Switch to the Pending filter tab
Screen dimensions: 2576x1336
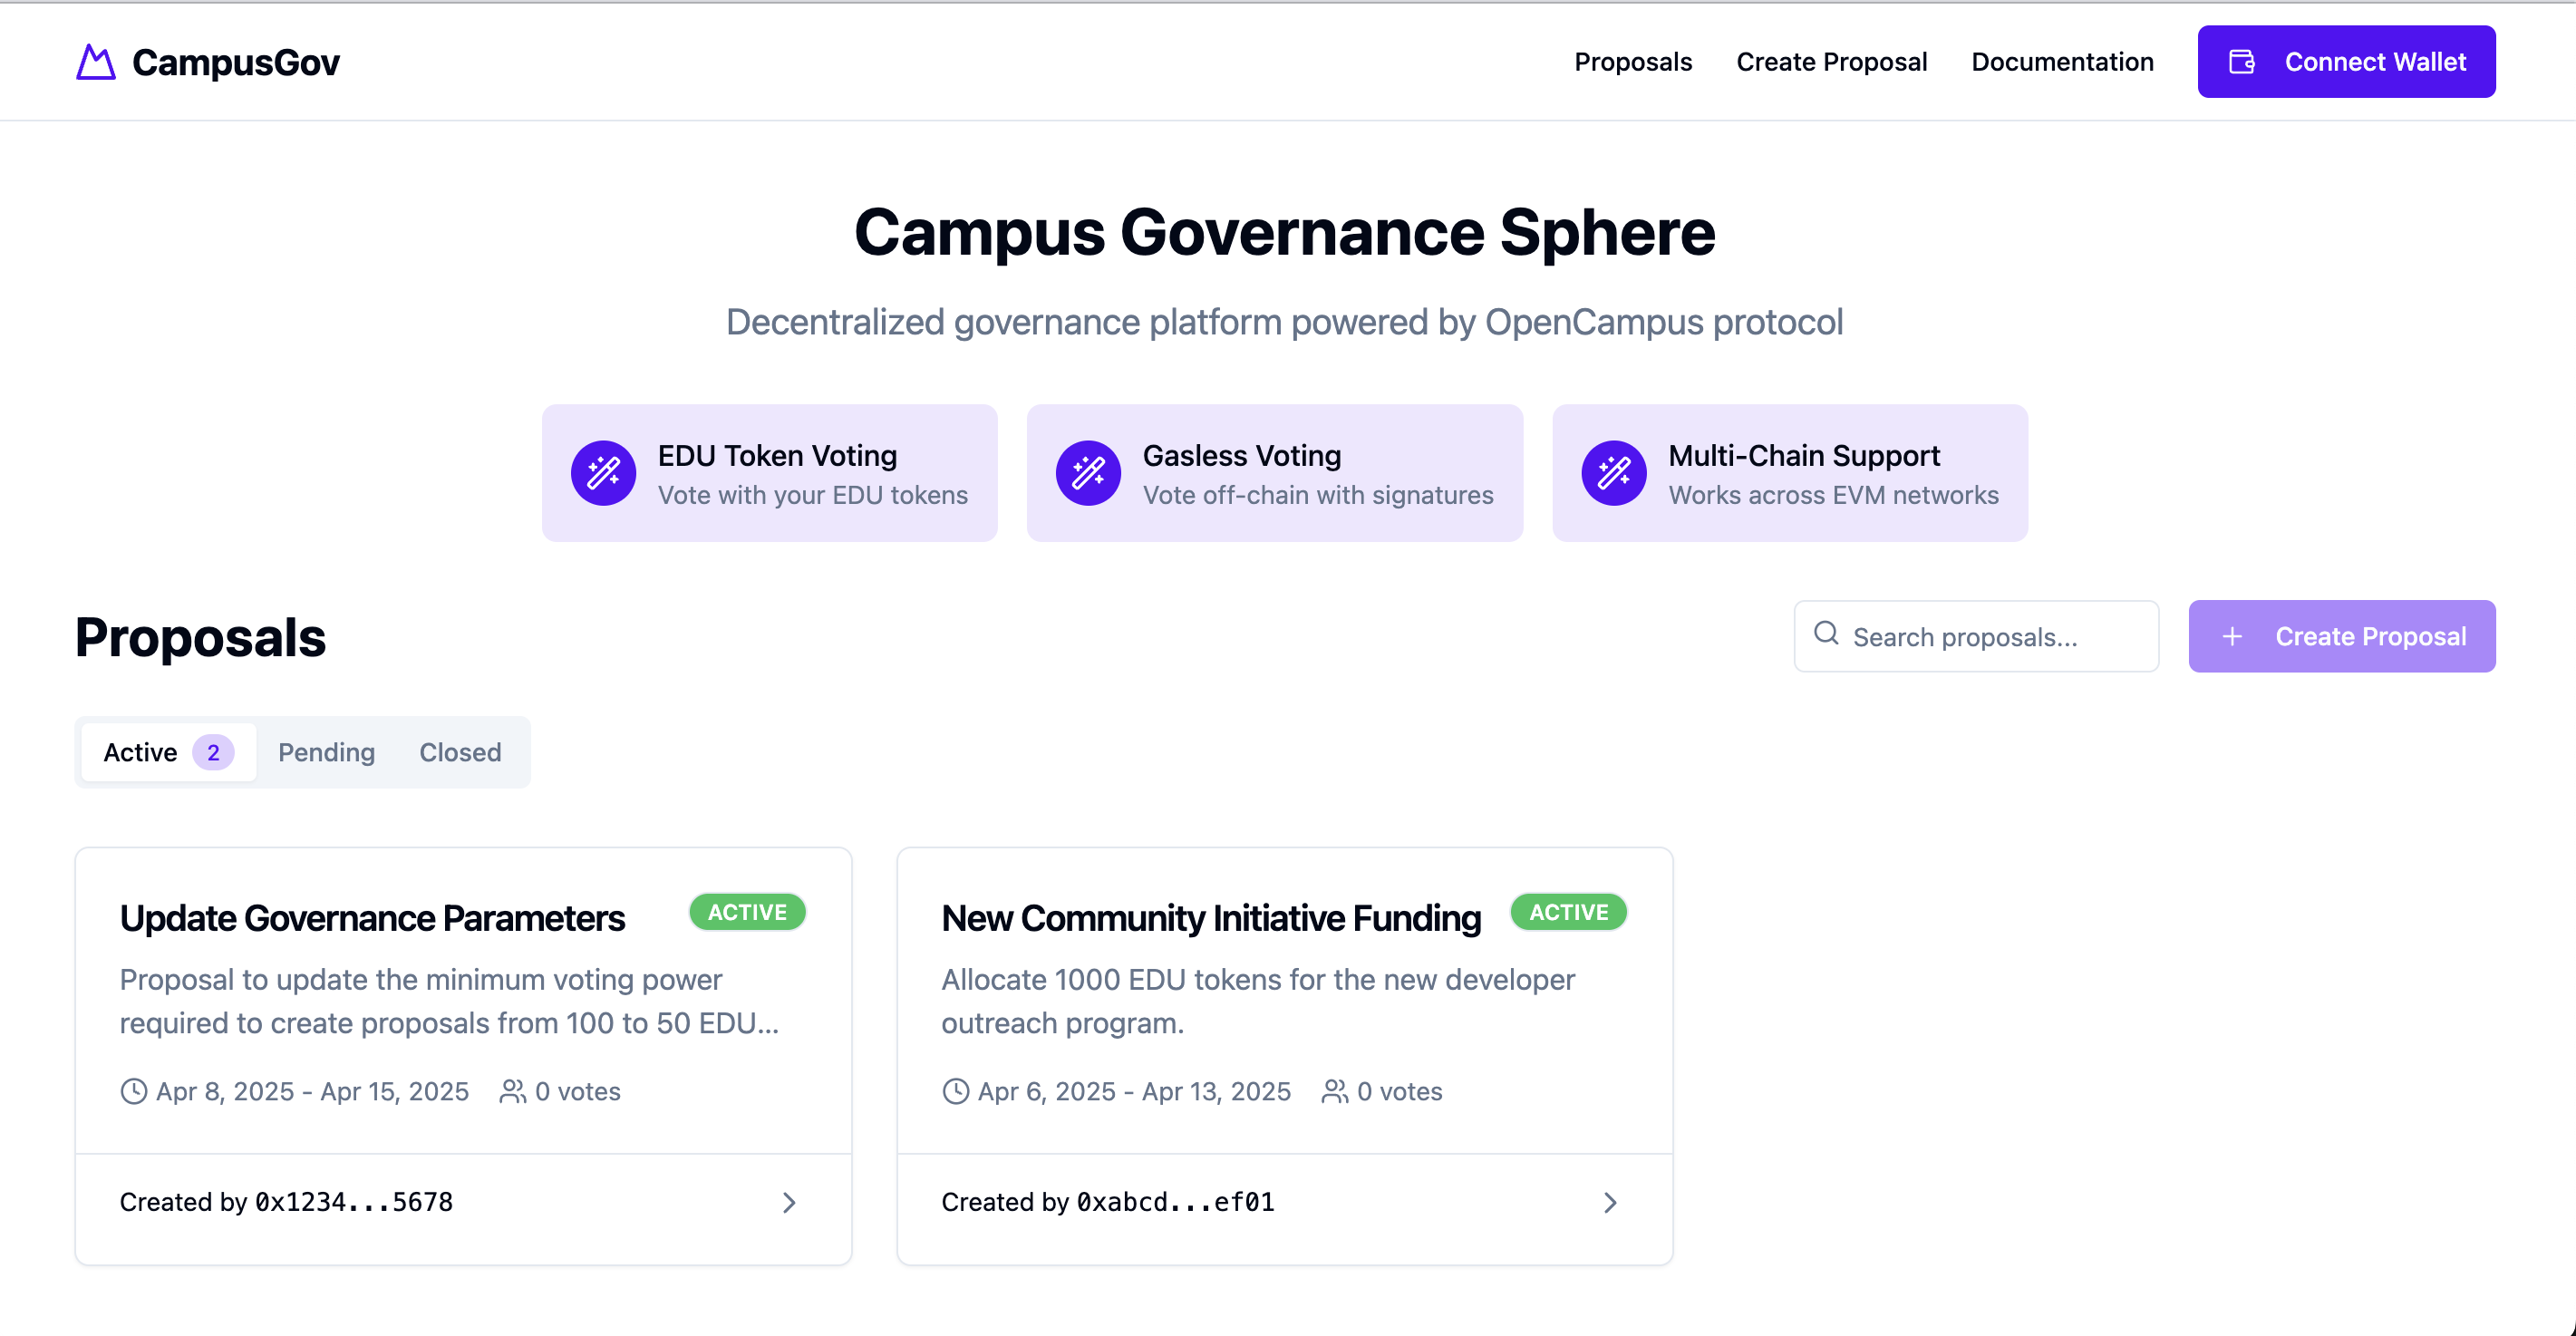pos(326,752)
